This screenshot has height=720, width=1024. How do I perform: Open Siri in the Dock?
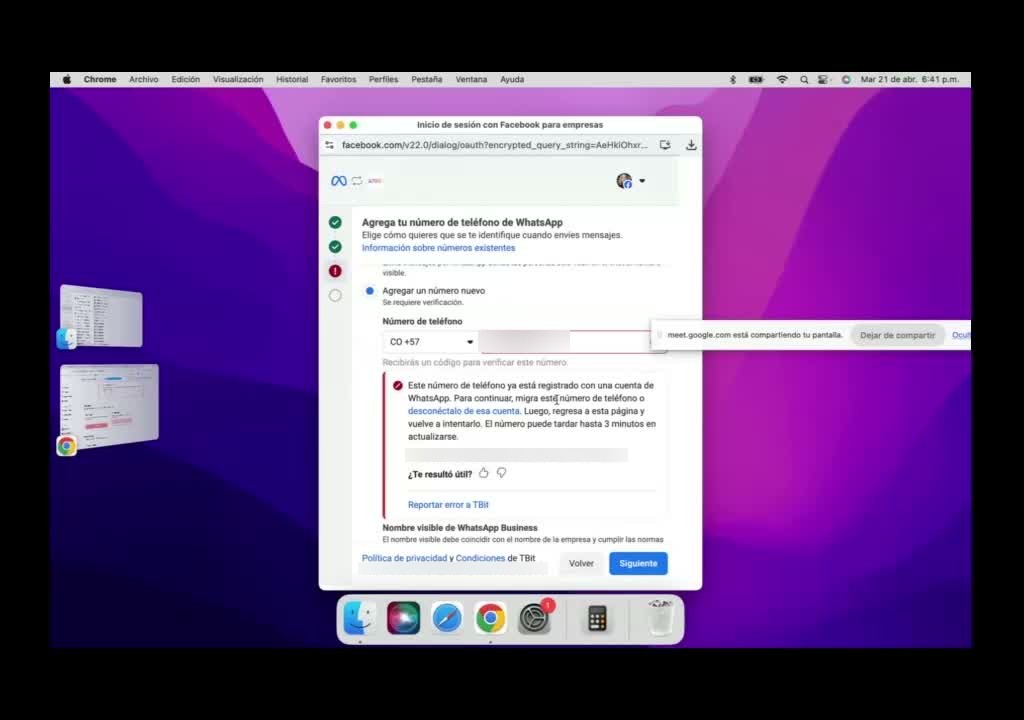tap(404, 618)
